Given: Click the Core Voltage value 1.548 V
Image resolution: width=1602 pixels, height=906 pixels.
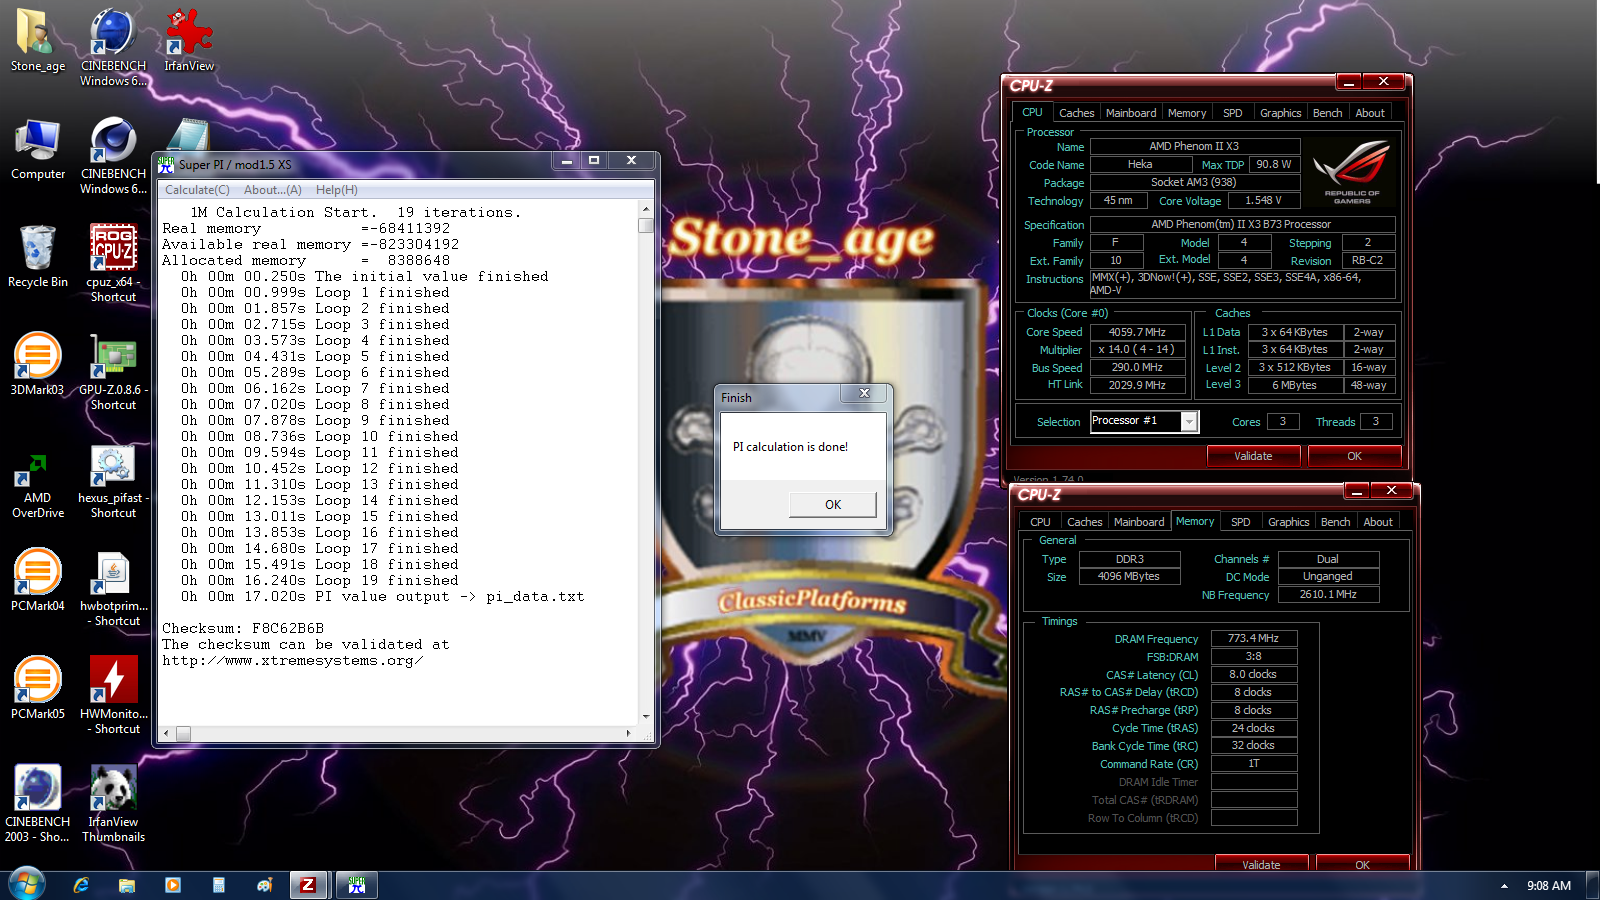Looking at the screenshot, I should click(x=1263, y=201).
